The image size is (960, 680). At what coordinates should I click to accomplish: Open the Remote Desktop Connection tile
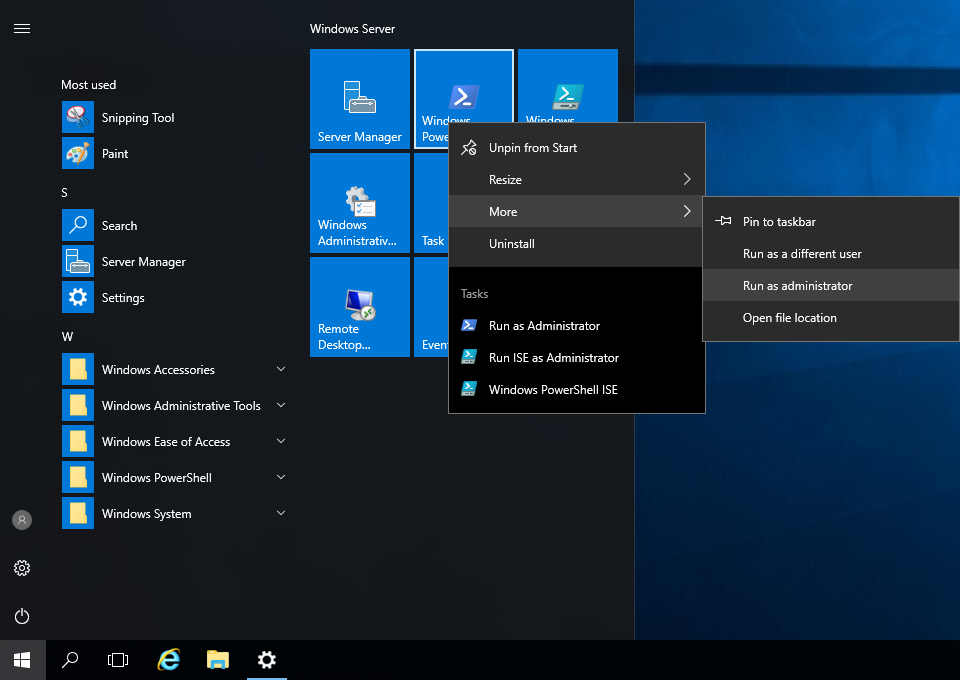pyautogui.click(x=359, y=306)
